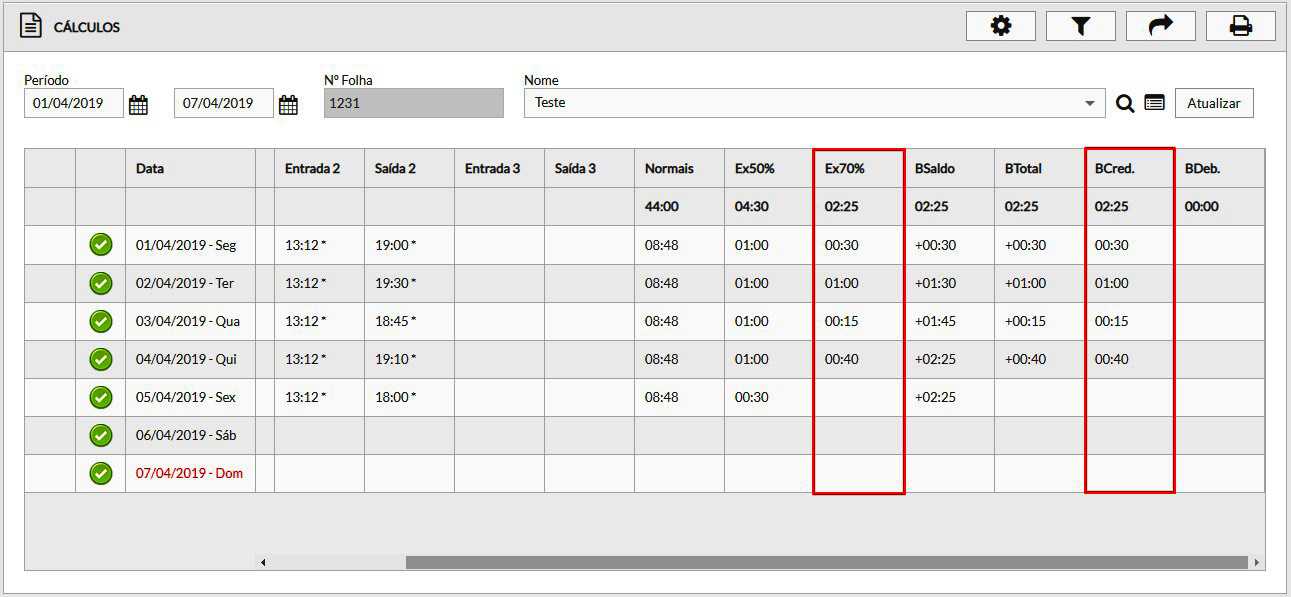Click the filter funnel icon
The width and height of the screenshot is (1291, 597).
coord(1080,27)
